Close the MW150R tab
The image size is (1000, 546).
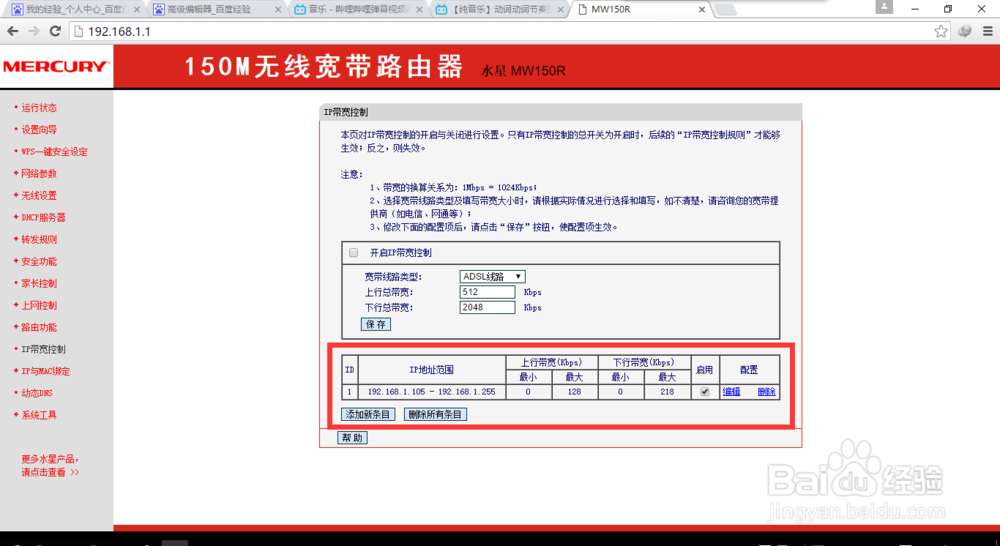pyautogui.click(x=702, y=10)
